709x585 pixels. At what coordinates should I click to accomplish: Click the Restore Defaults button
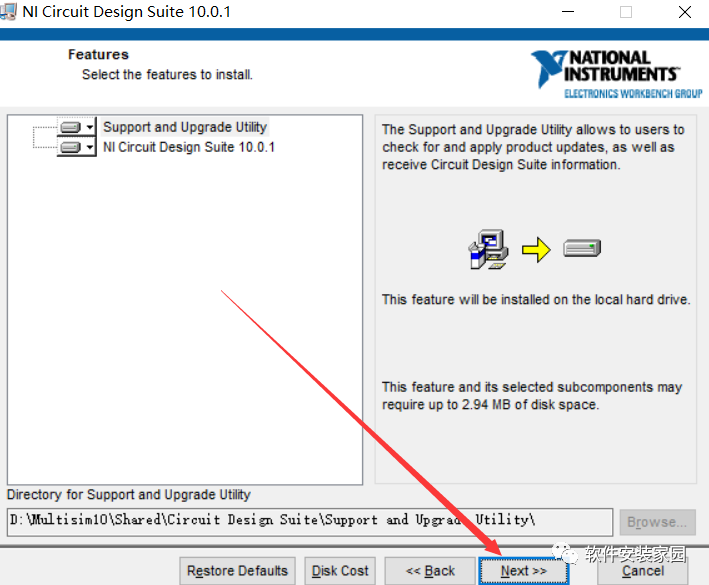237,571
